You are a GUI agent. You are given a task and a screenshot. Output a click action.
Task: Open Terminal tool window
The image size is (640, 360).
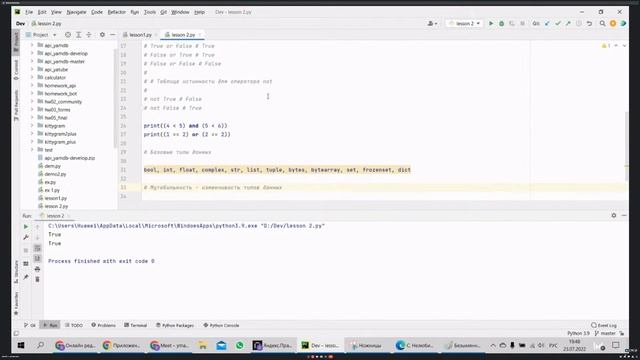(136, 325)
